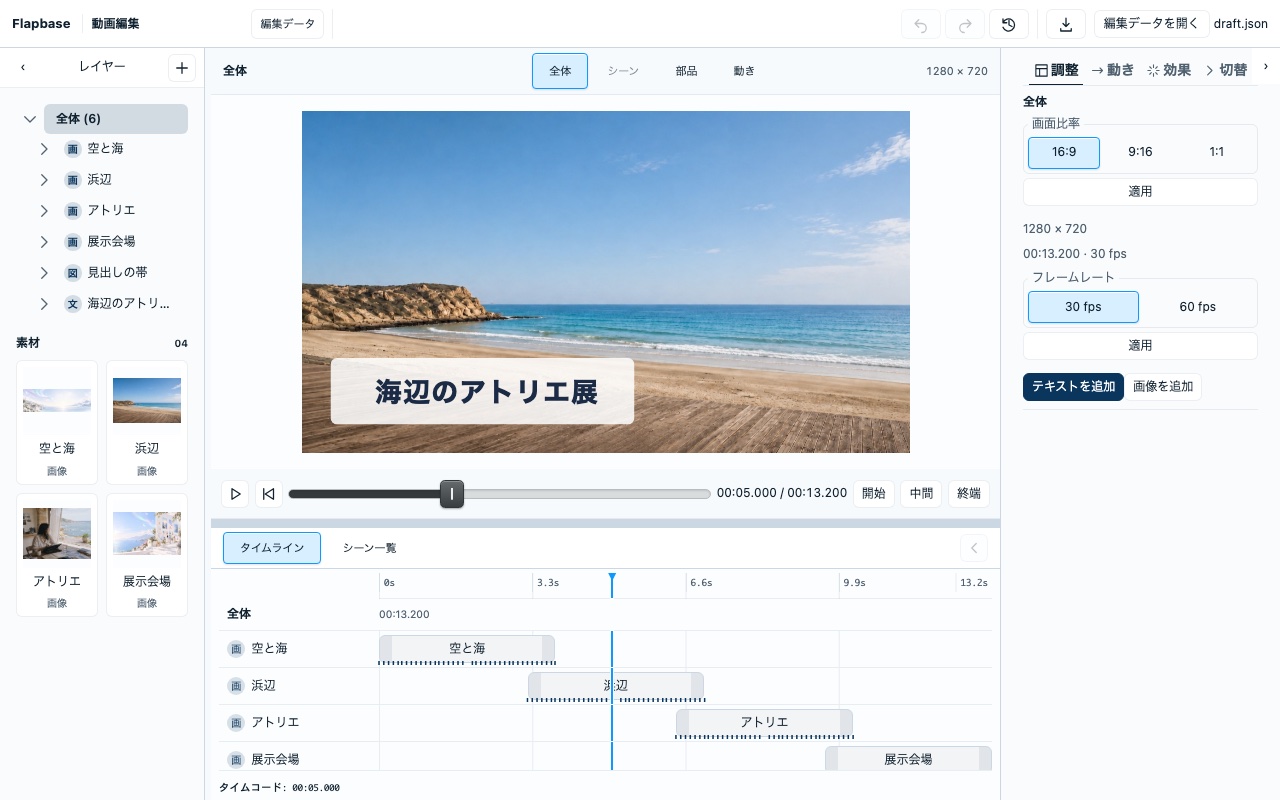This screenshot has width=1280, height=800.
Task: Select the 9:16 aspect ratio
Action: click(x=1140, y=152)
